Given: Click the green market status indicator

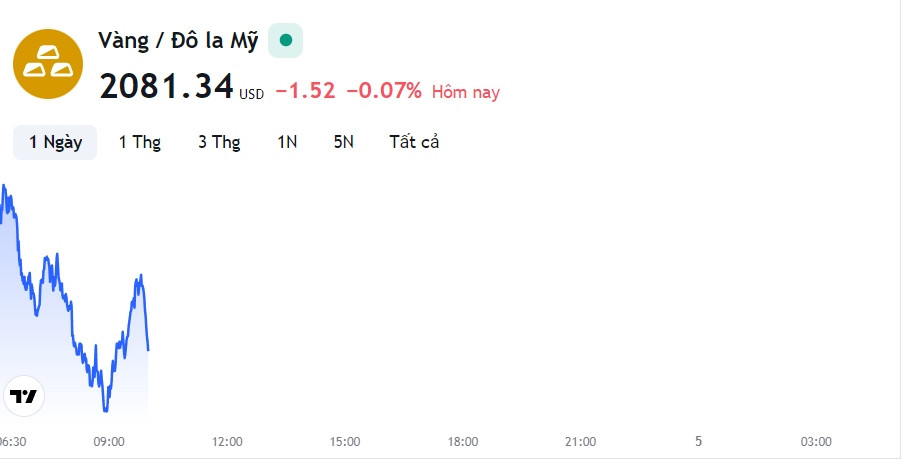Looking at the screenshot, I should [286, 40].
